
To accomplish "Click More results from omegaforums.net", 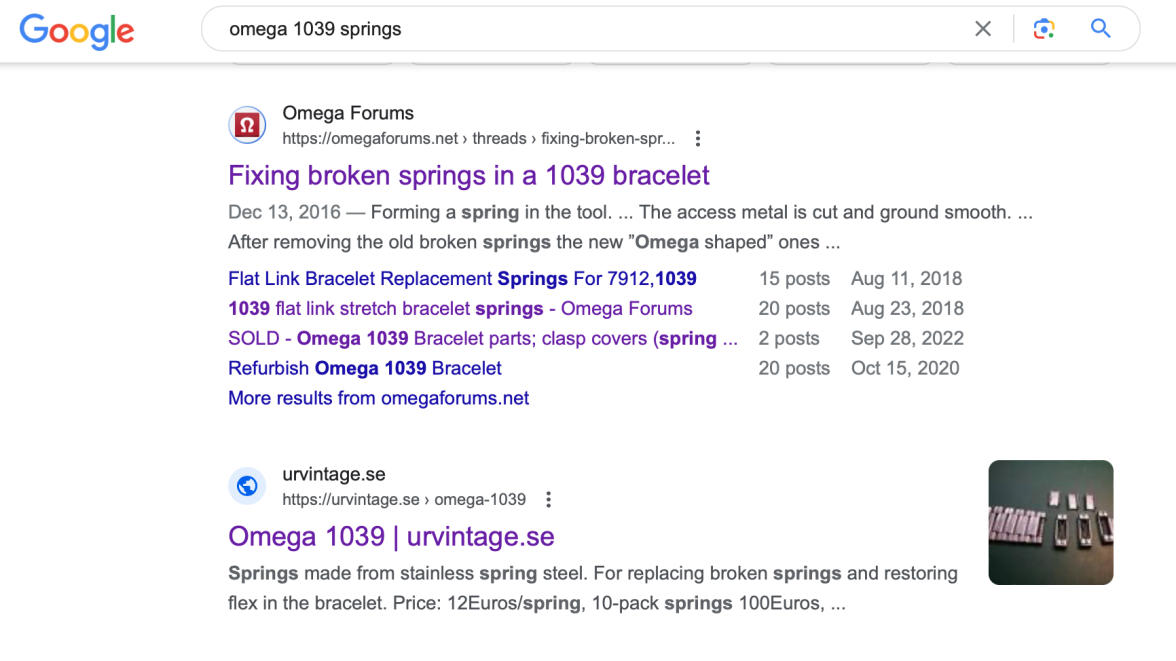I will click(x=378, y=398).
